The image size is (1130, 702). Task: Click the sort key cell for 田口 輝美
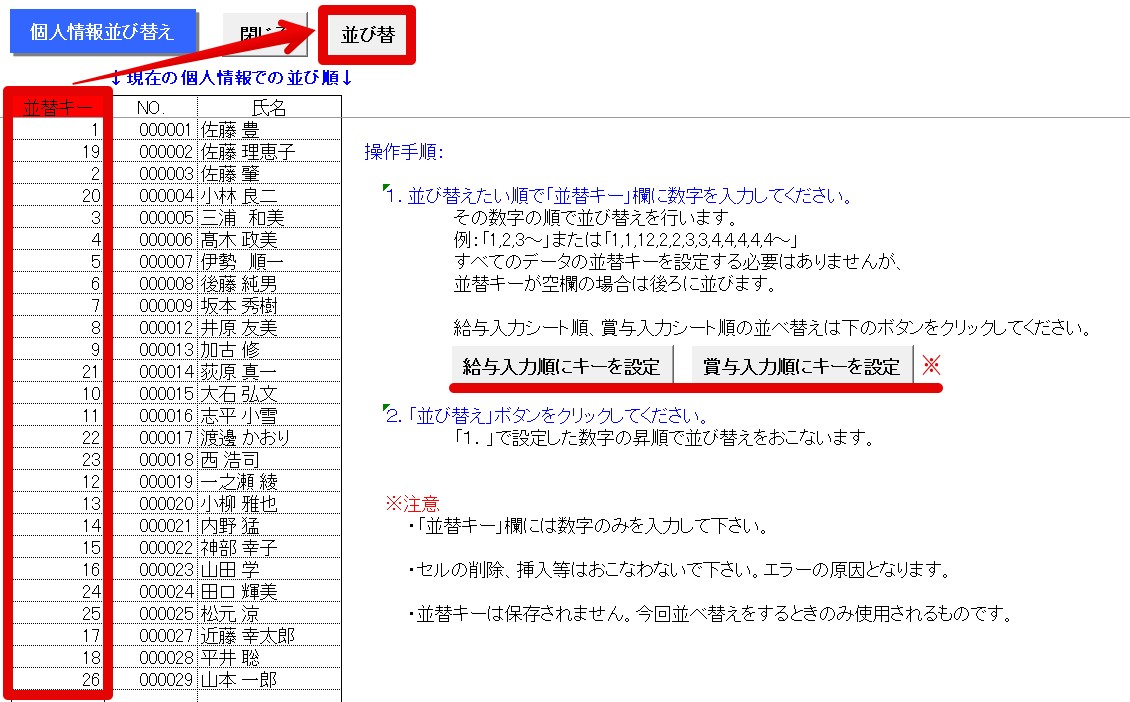[58, 592]
